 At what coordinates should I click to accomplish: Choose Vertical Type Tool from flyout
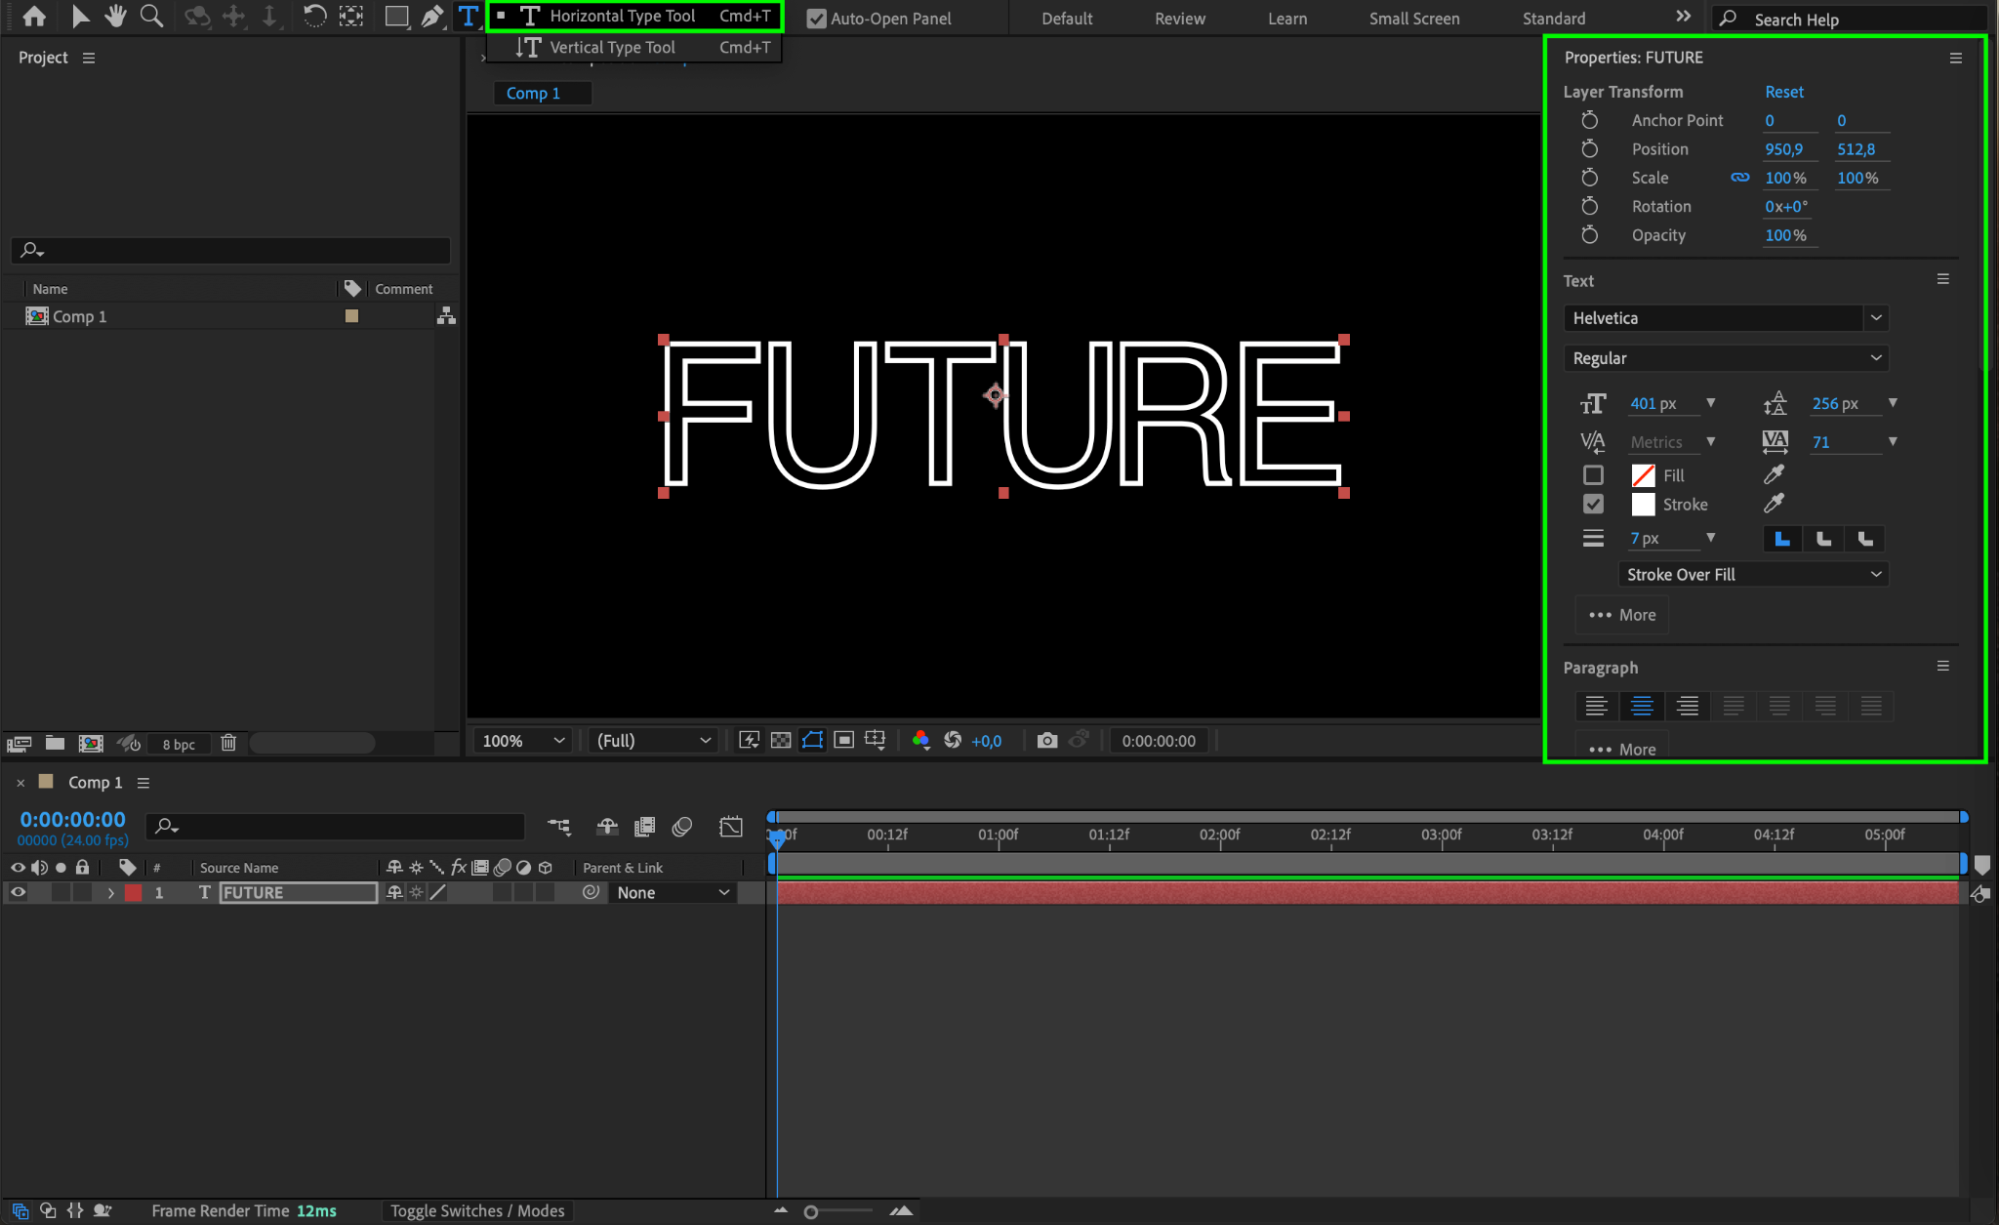(x=634, y=47)
